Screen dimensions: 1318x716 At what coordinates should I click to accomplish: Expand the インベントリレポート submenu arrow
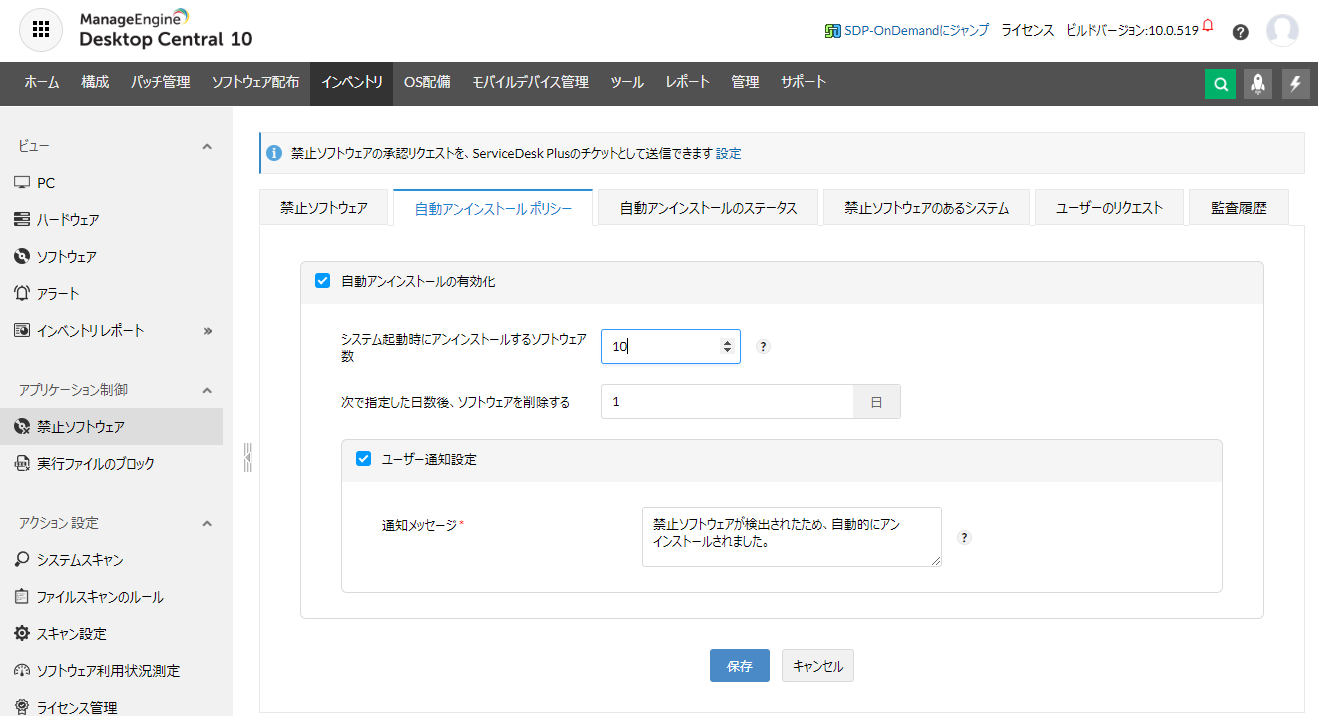tap(208, 331)
